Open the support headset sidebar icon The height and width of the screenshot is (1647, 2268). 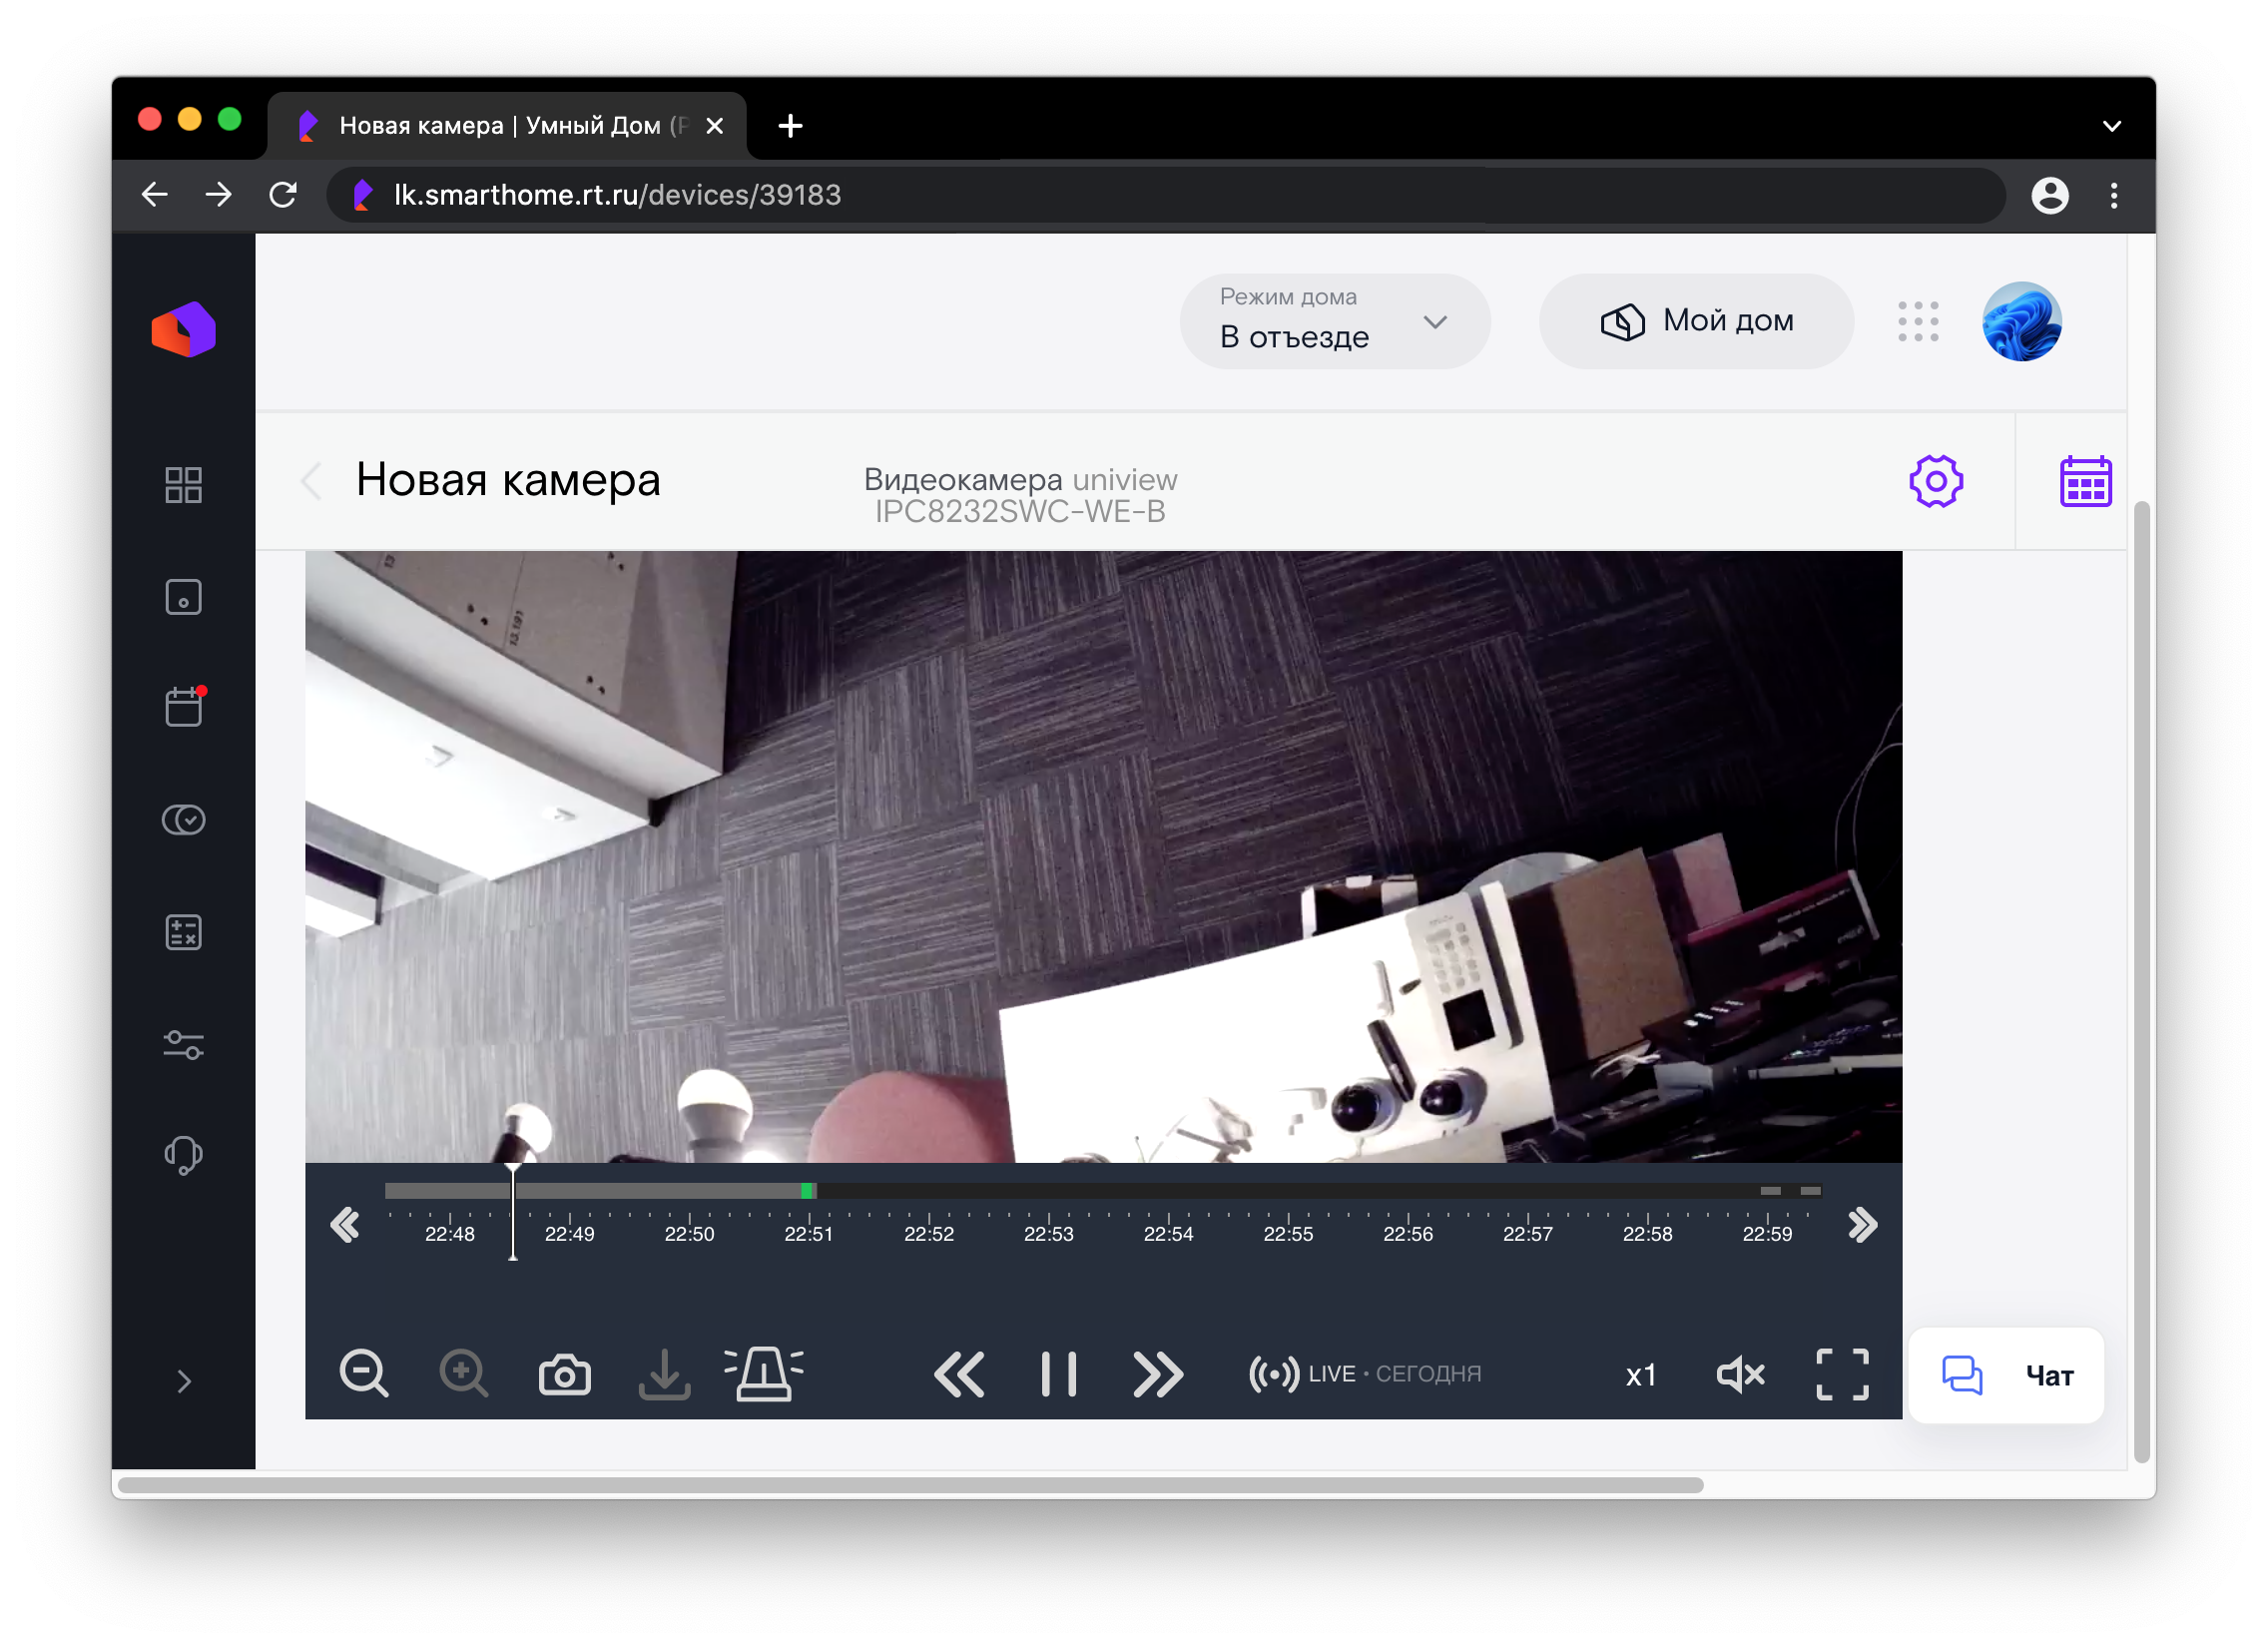183,1155
